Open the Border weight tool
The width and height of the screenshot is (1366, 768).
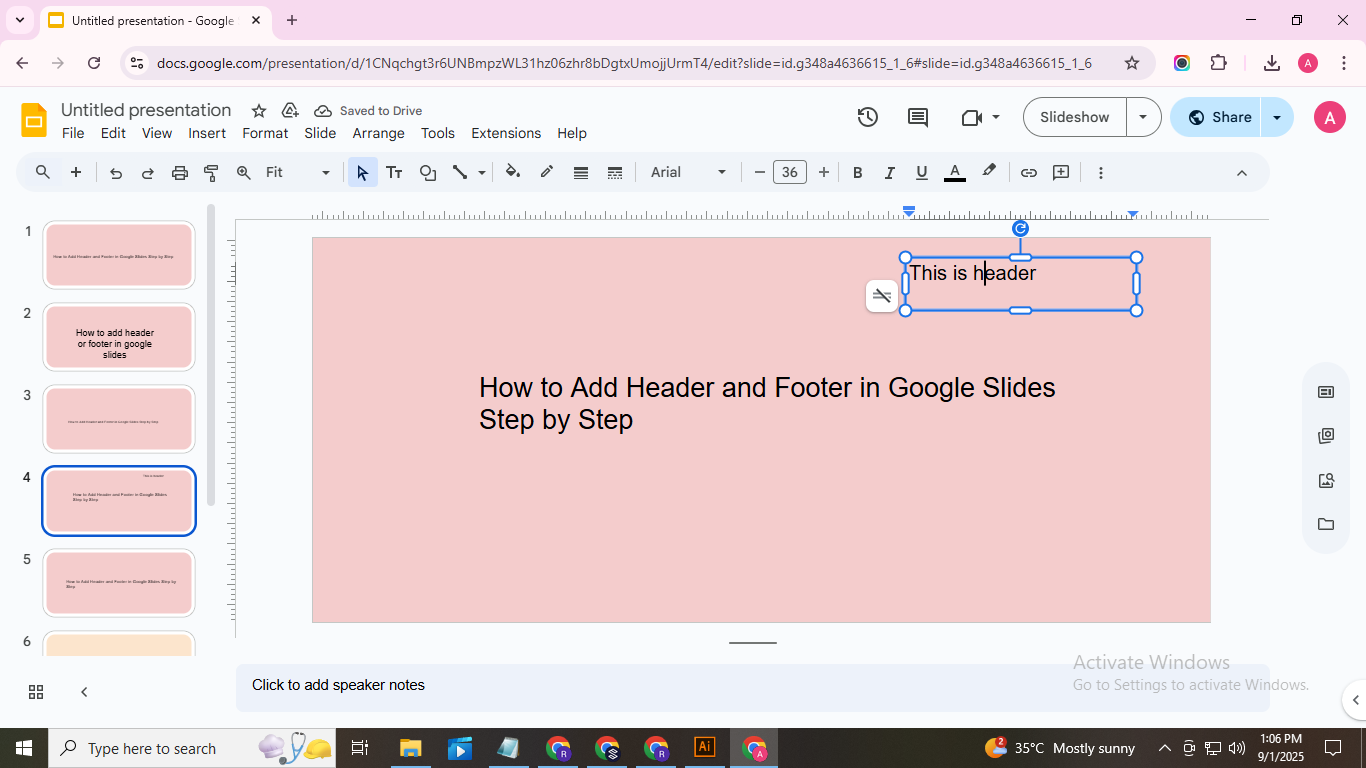pos(581,173)
